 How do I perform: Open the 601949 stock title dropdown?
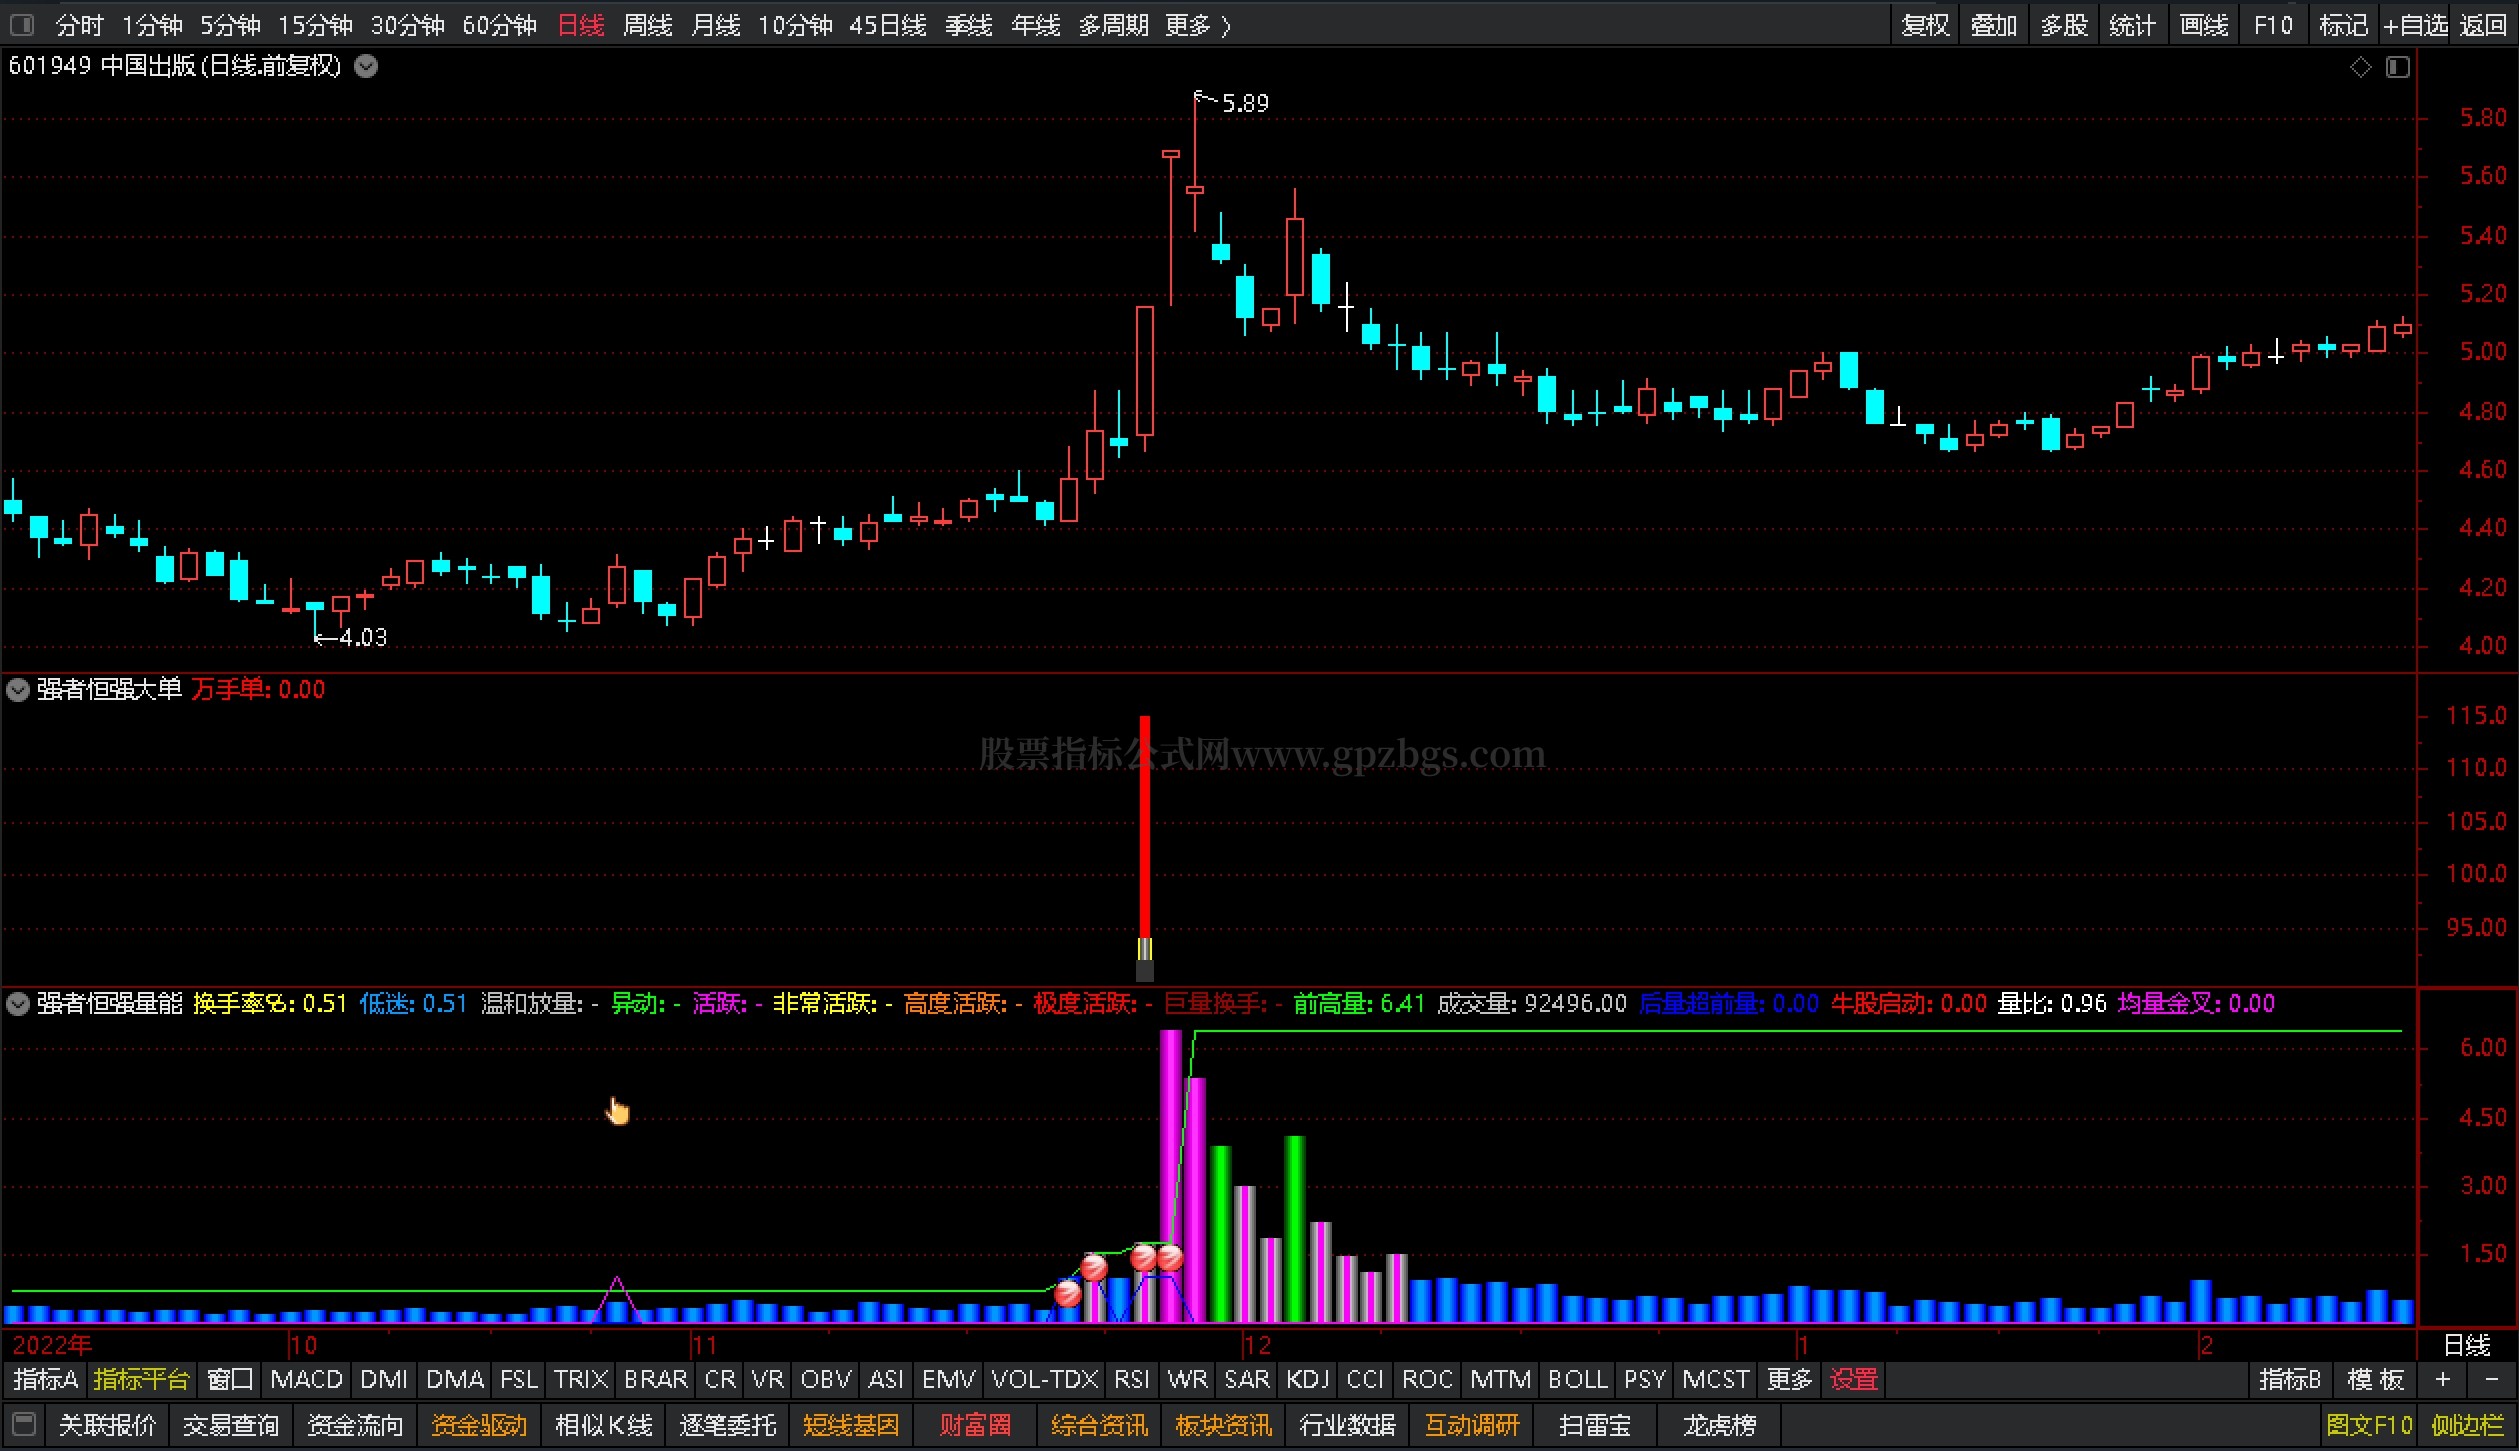tap(367, 67)
